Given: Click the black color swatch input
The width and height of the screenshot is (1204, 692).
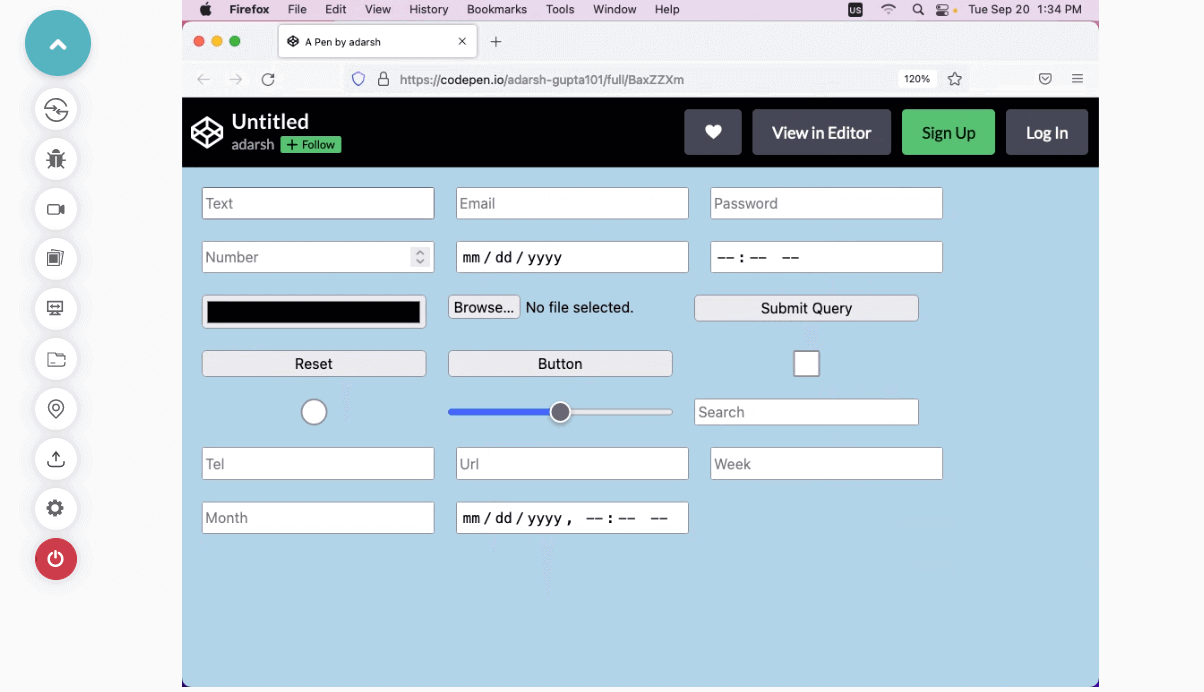Looking at the screenshot, I should click(313, 311).
